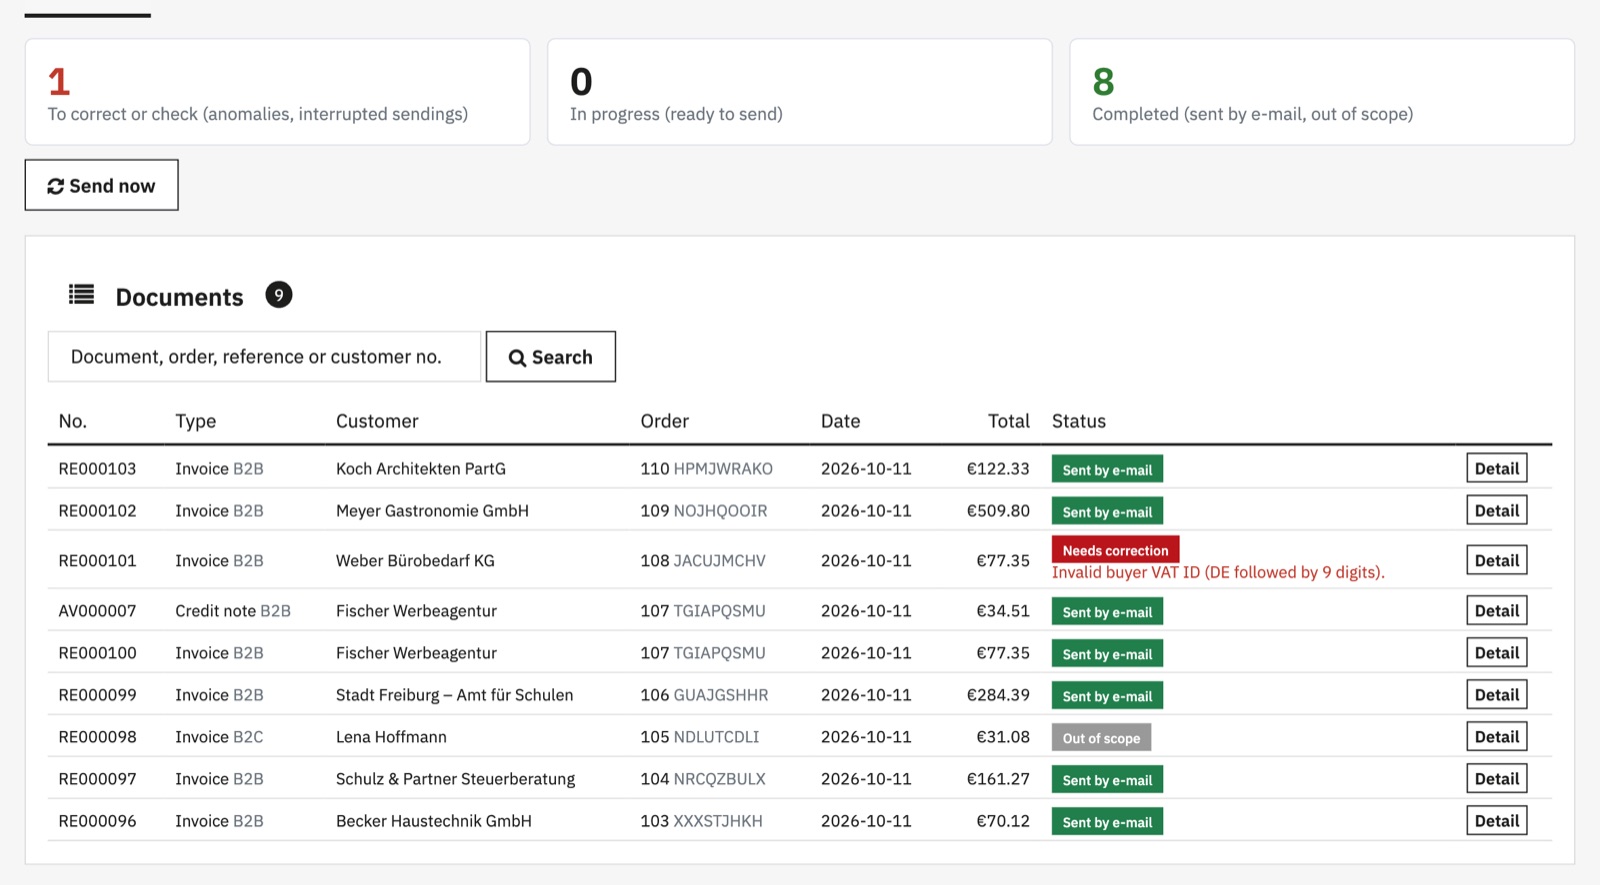Click the Customer column header

click(377, 421)
